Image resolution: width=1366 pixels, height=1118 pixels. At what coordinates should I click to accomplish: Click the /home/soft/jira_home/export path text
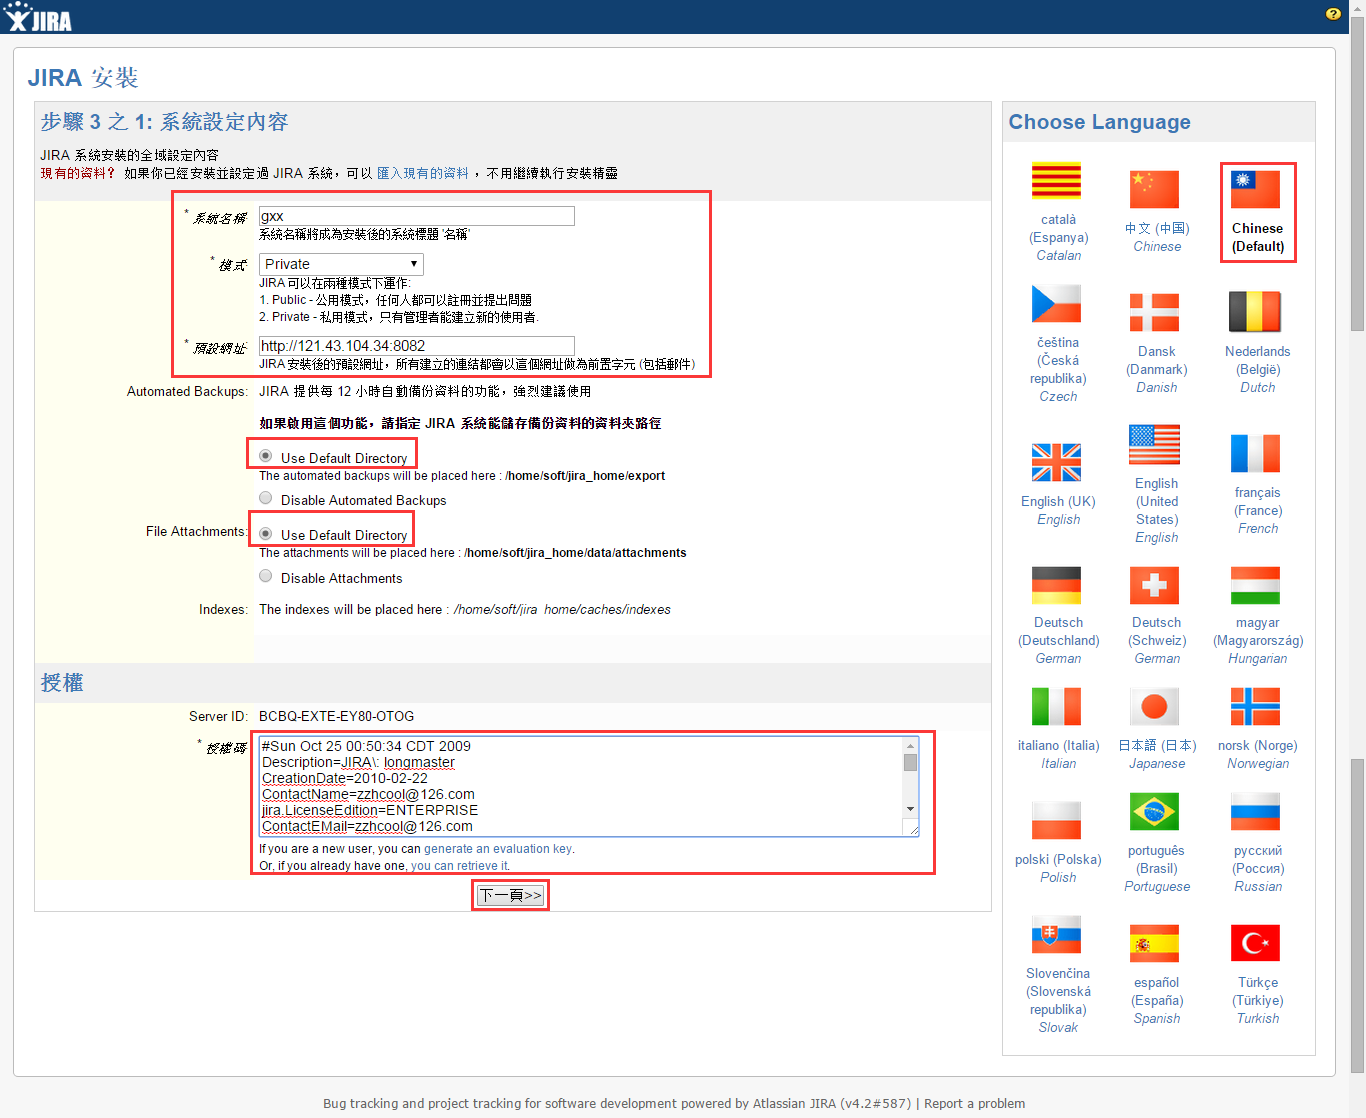click(x=585, y=476)
